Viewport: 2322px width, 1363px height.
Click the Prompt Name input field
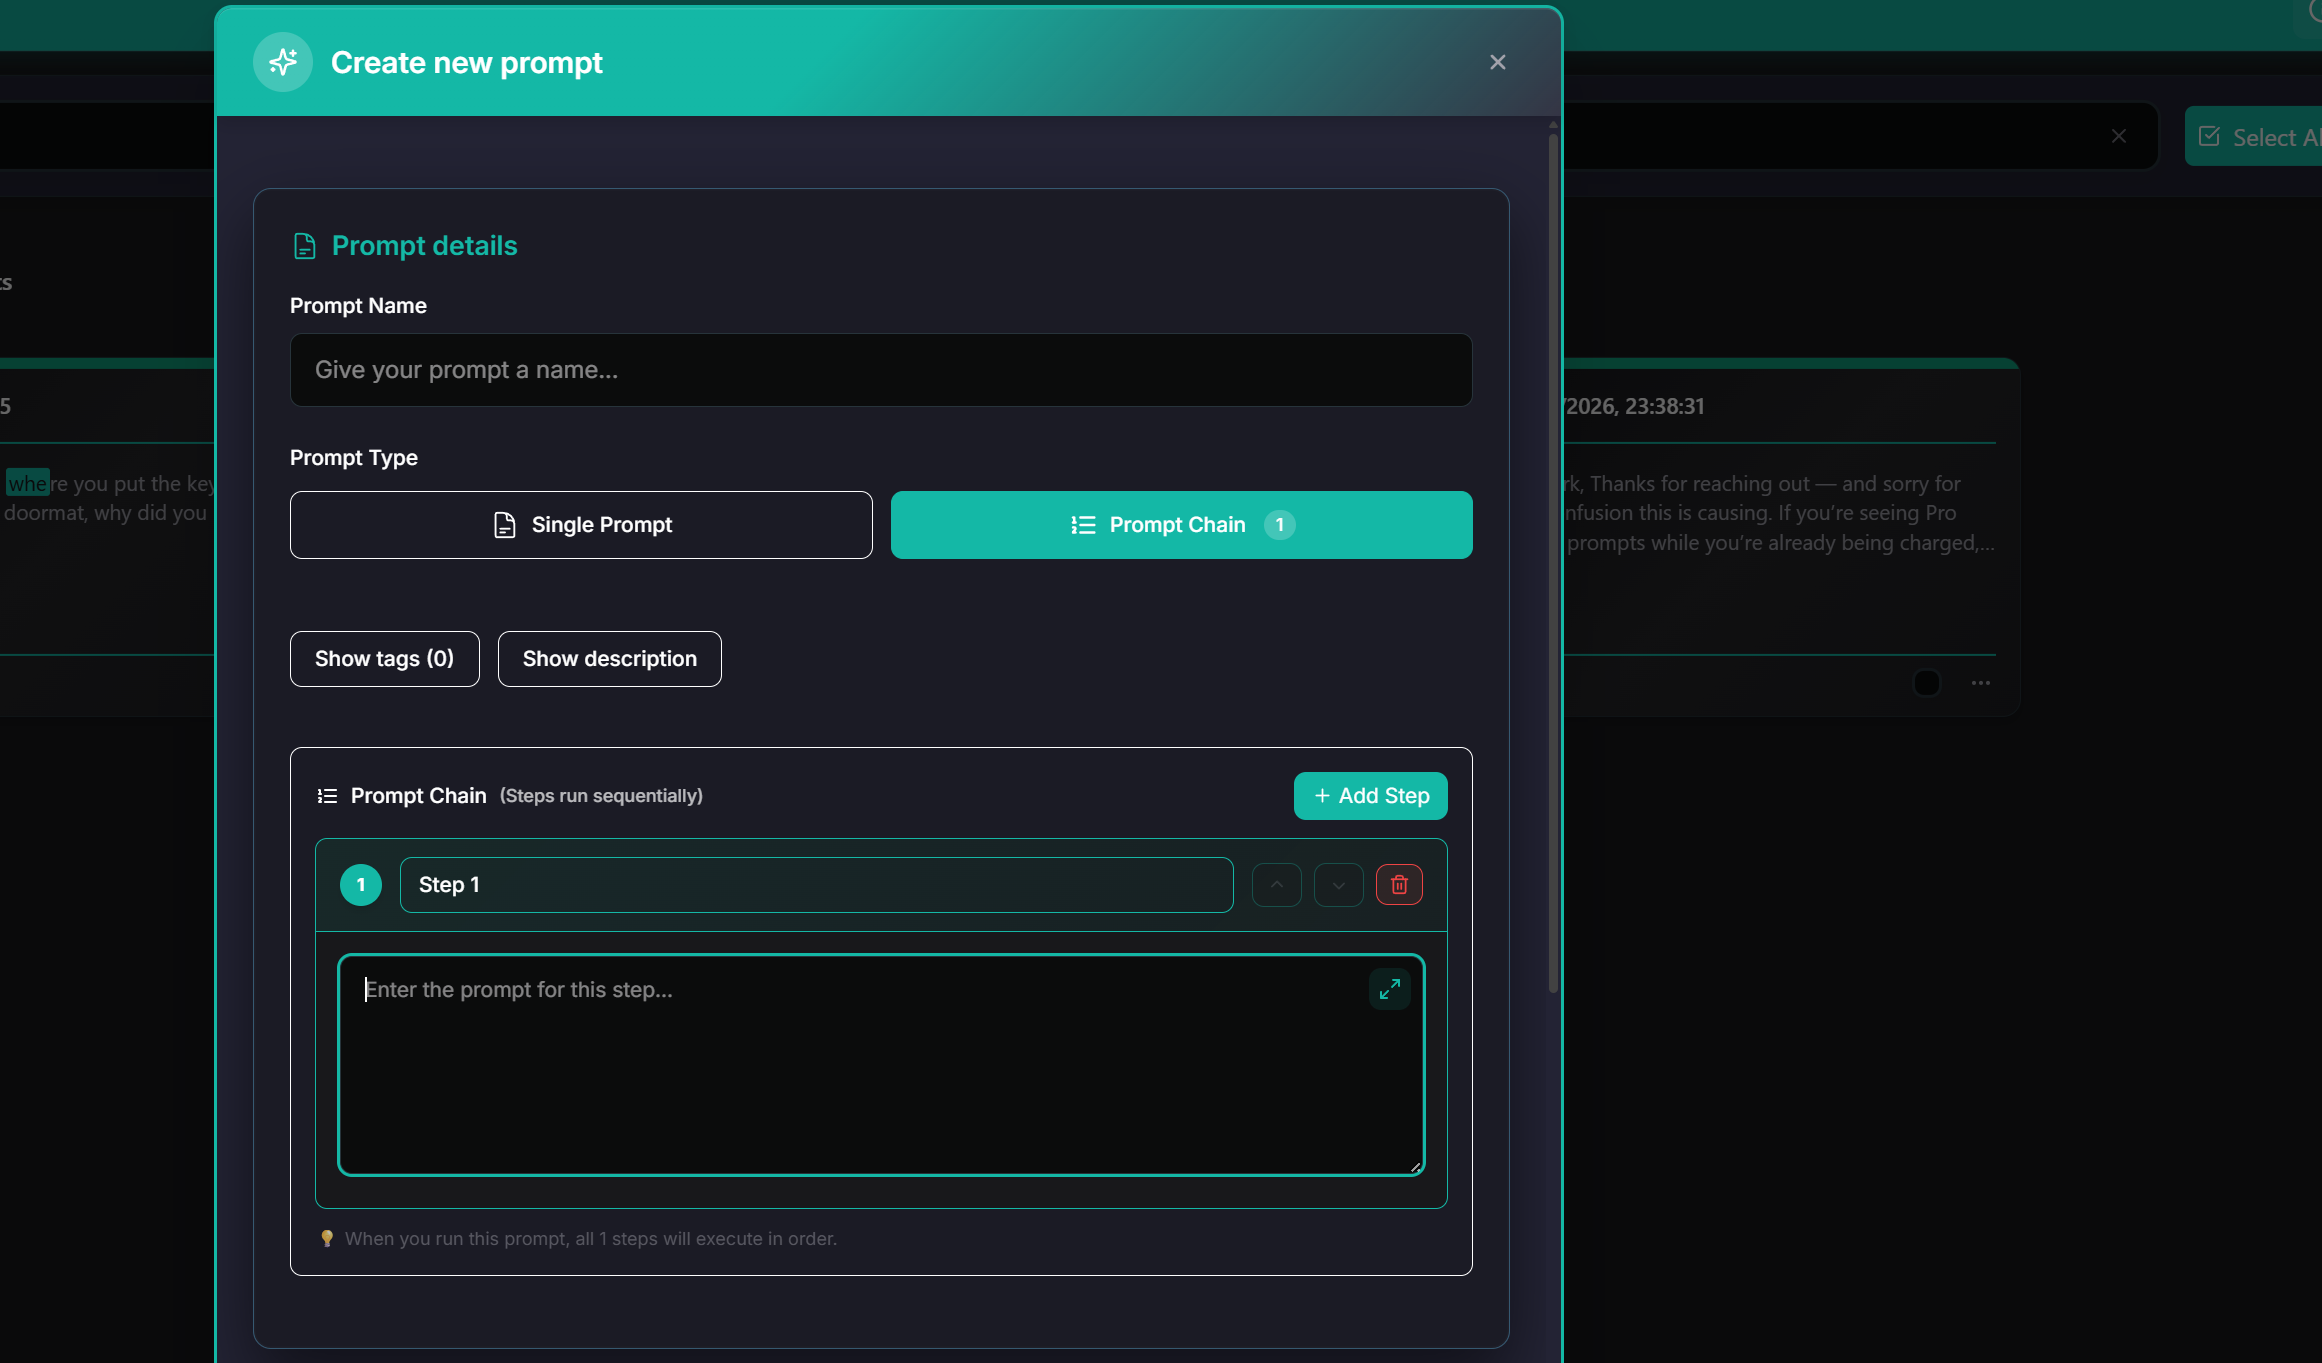(x=880, y=370)
